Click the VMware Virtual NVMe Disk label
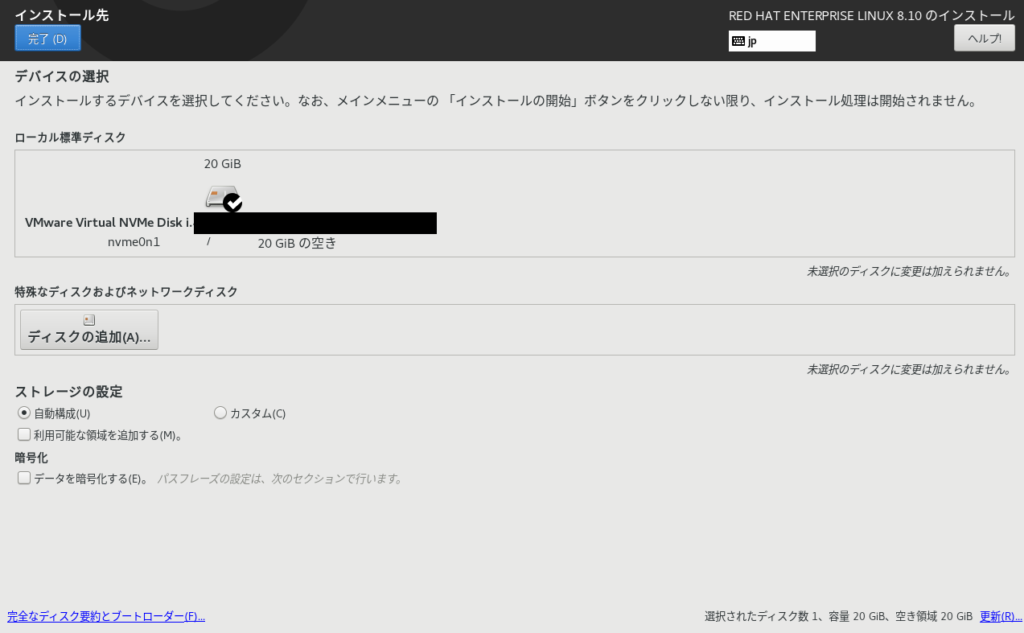 pos(108,223)
